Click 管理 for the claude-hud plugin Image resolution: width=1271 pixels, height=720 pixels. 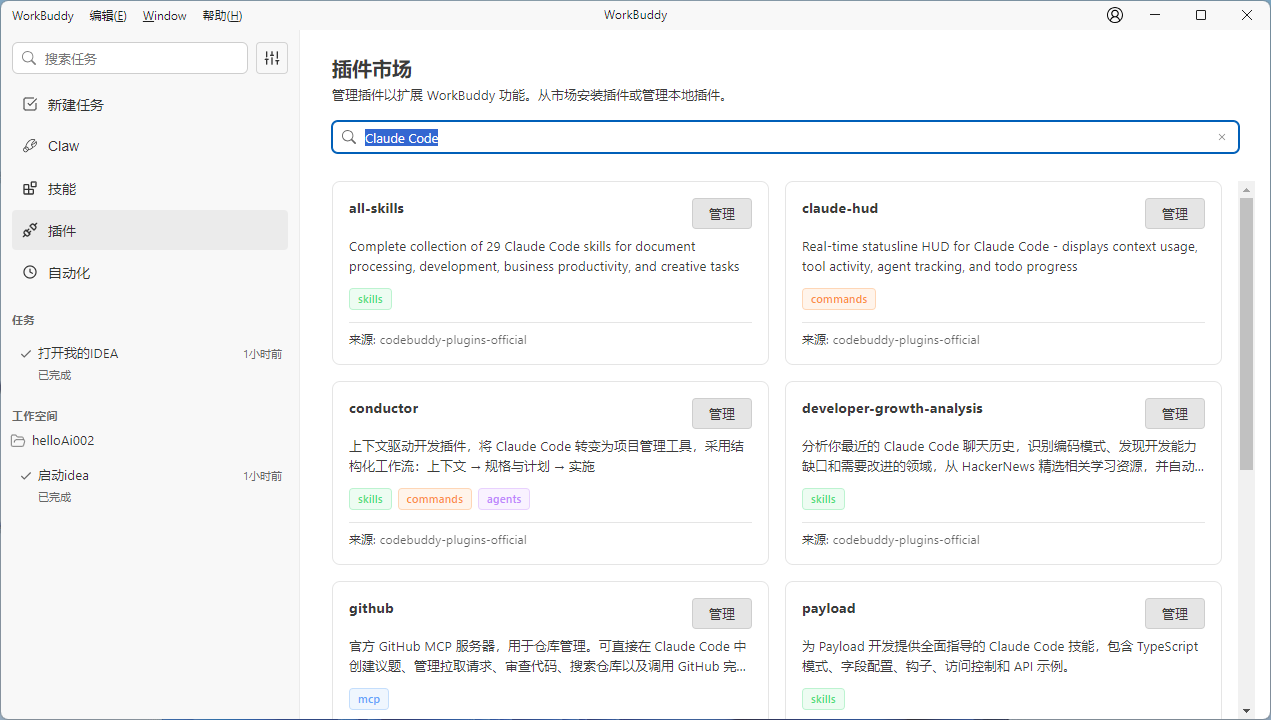coord(1175,213)
